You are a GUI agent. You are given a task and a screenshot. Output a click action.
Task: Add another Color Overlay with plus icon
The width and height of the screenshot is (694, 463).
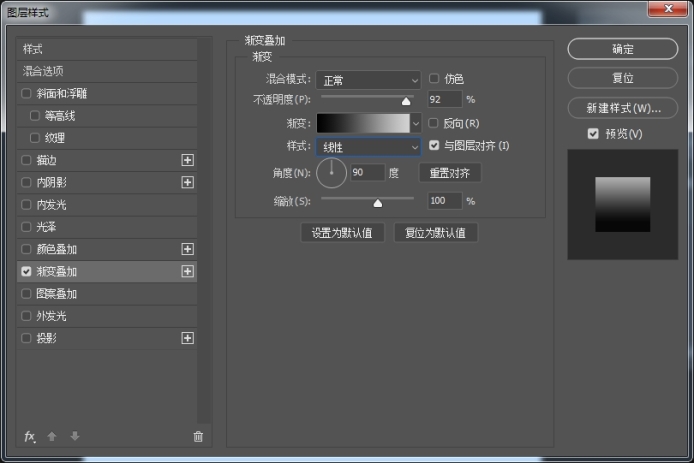click(188, 249)
